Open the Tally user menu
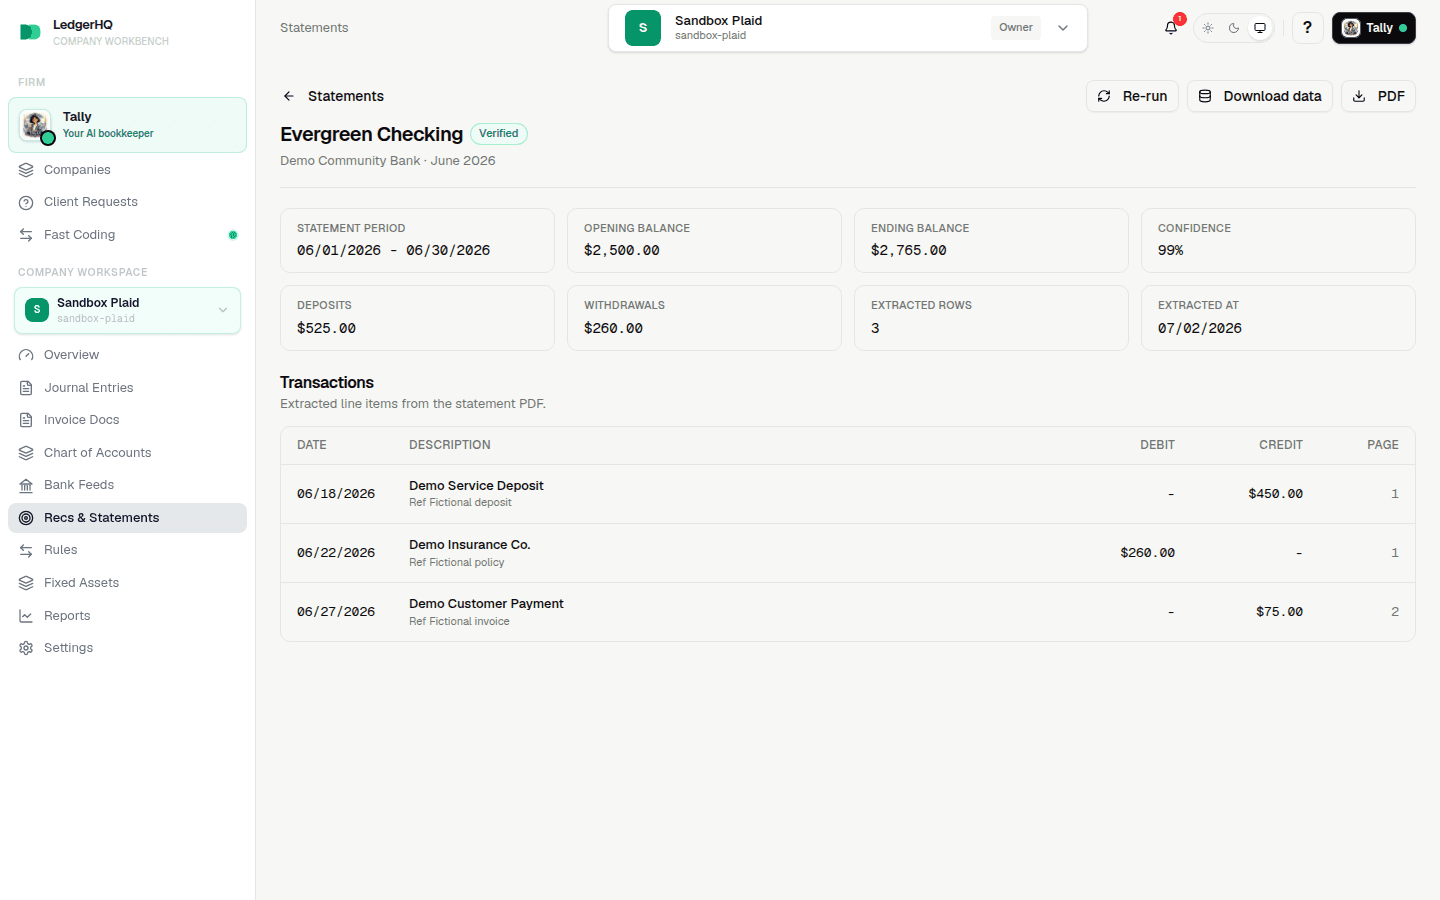 click(1373, 28)
